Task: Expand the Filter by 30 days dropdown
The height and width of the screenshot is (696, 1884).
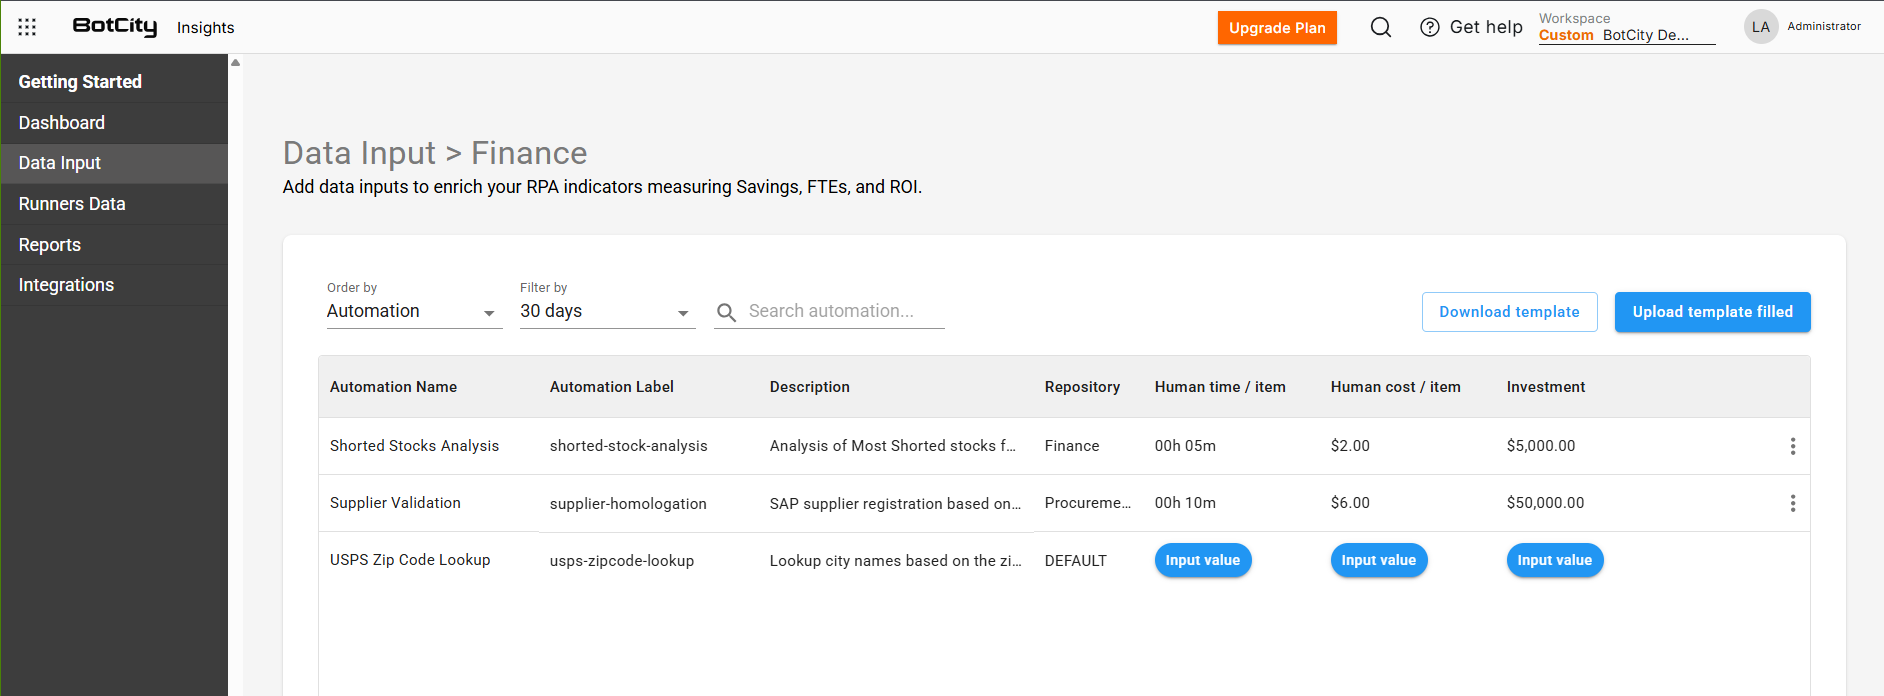Action: tap(607, 312)
